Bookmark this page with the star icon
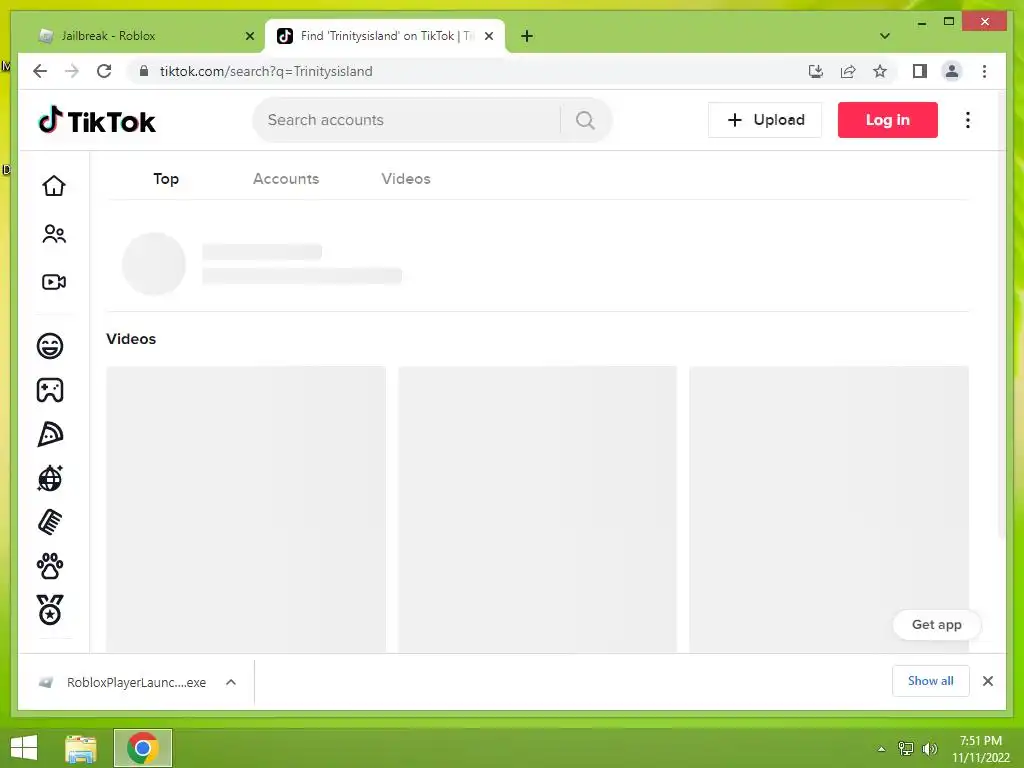 (x=880, y=71)
